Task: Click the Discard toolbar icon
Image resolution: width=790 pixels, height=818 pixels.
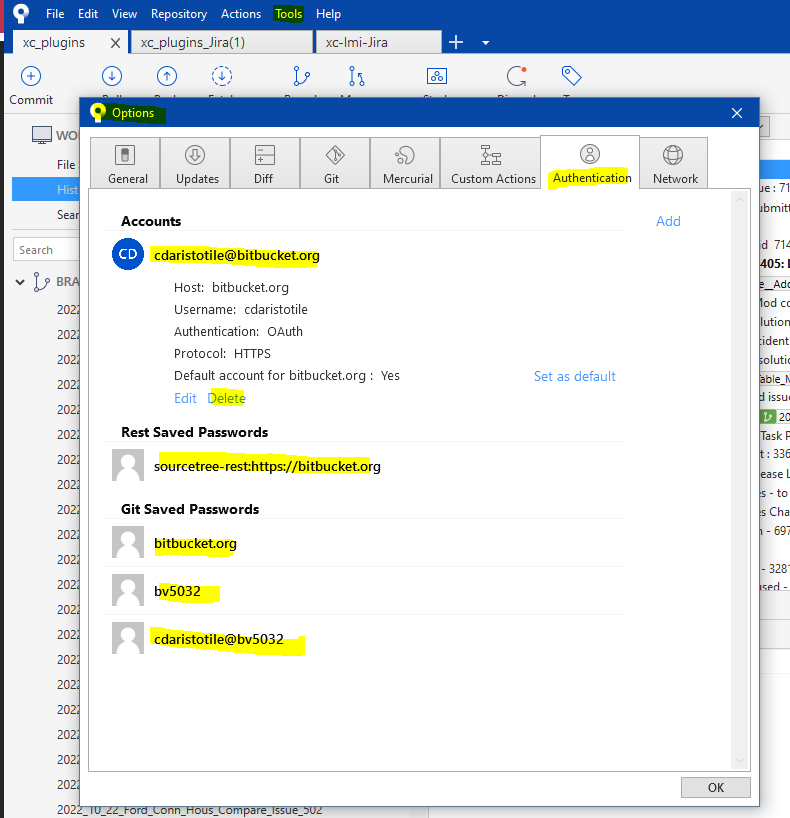Action: (x=517, y=76)
